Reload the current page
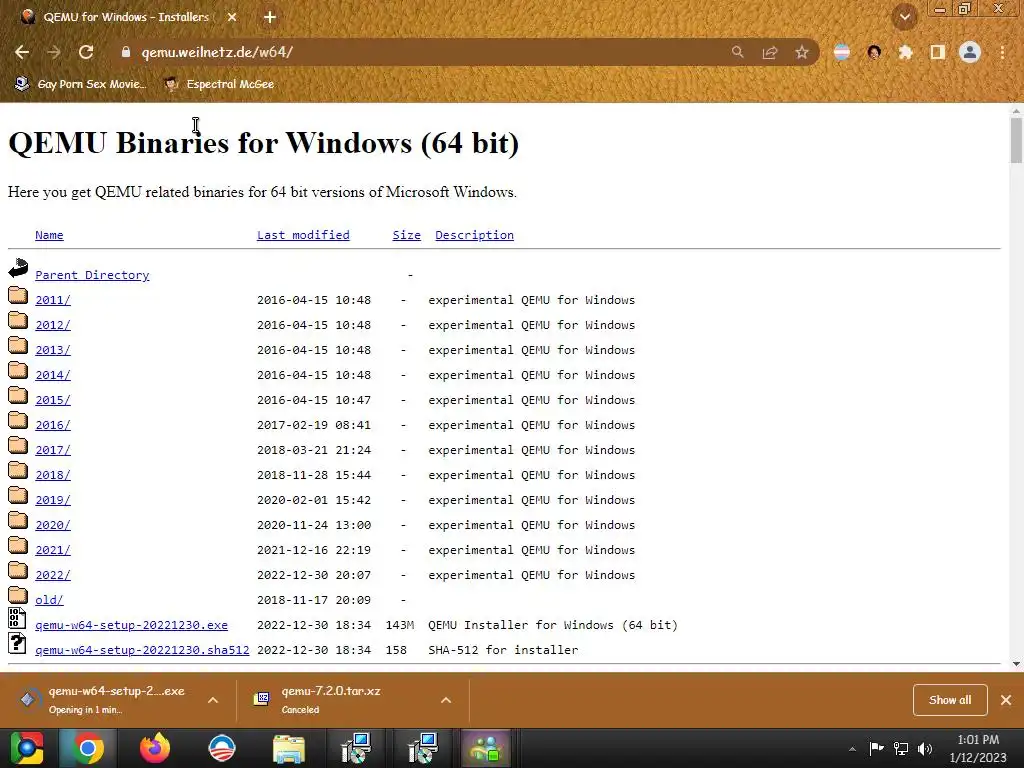Image resolution: width=1024 pixels, height=768 pixels. click(x=86, y=52)
